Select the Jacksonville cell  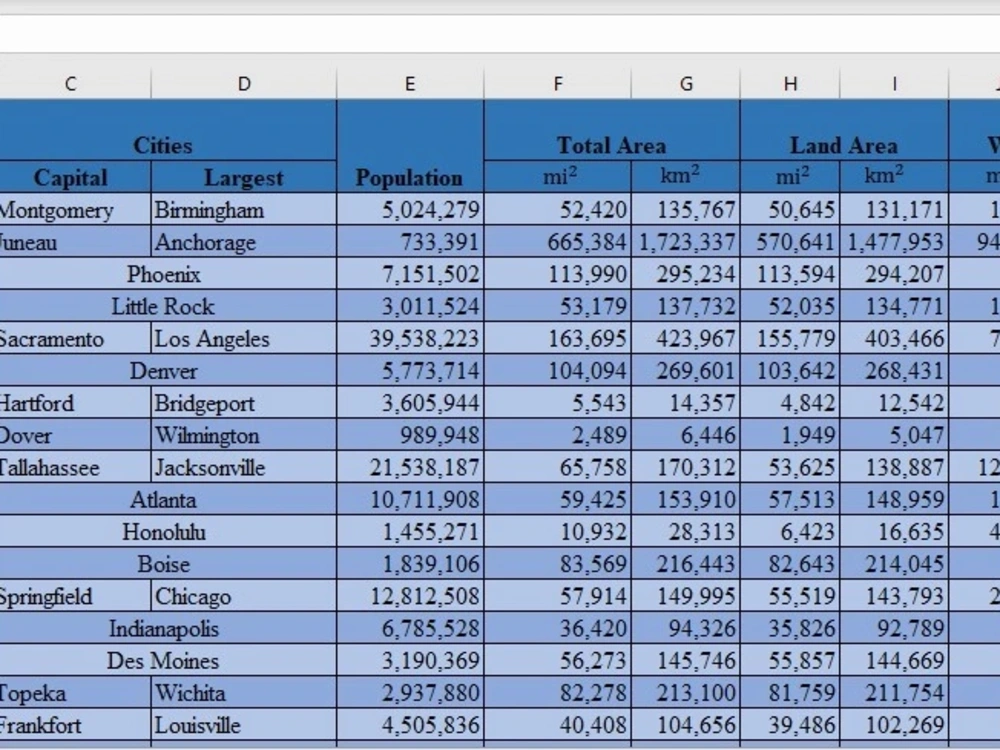244,467
